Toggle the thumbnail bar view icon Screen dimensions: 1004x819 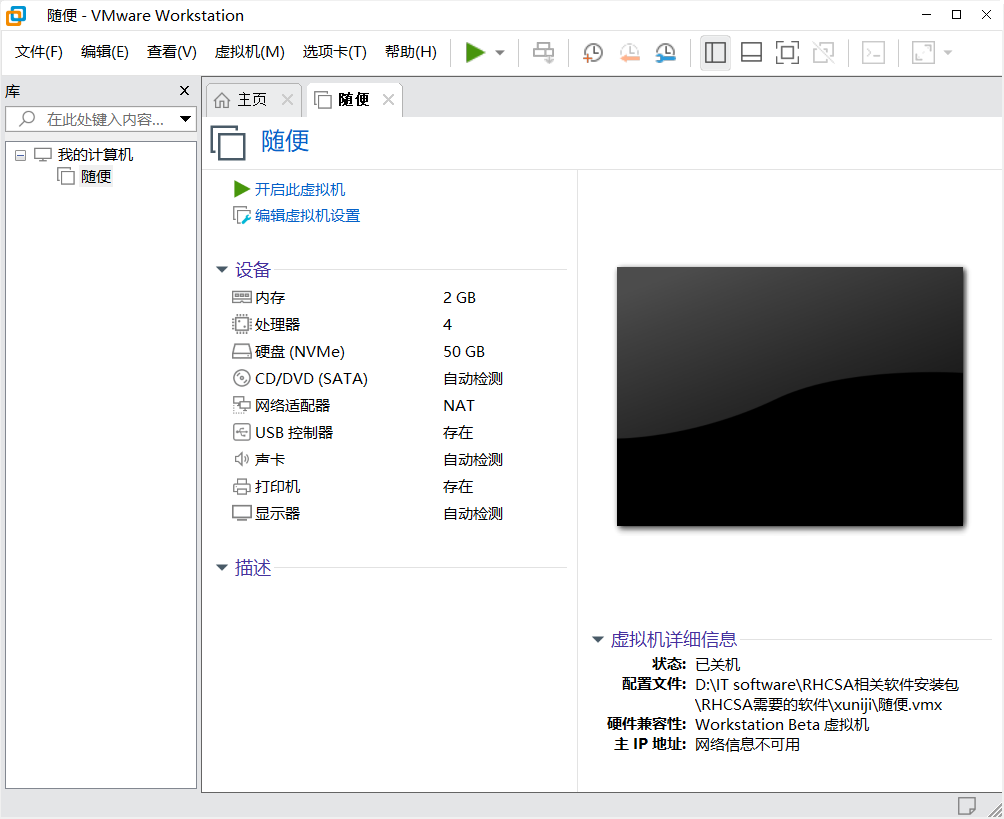pos(751,53)
